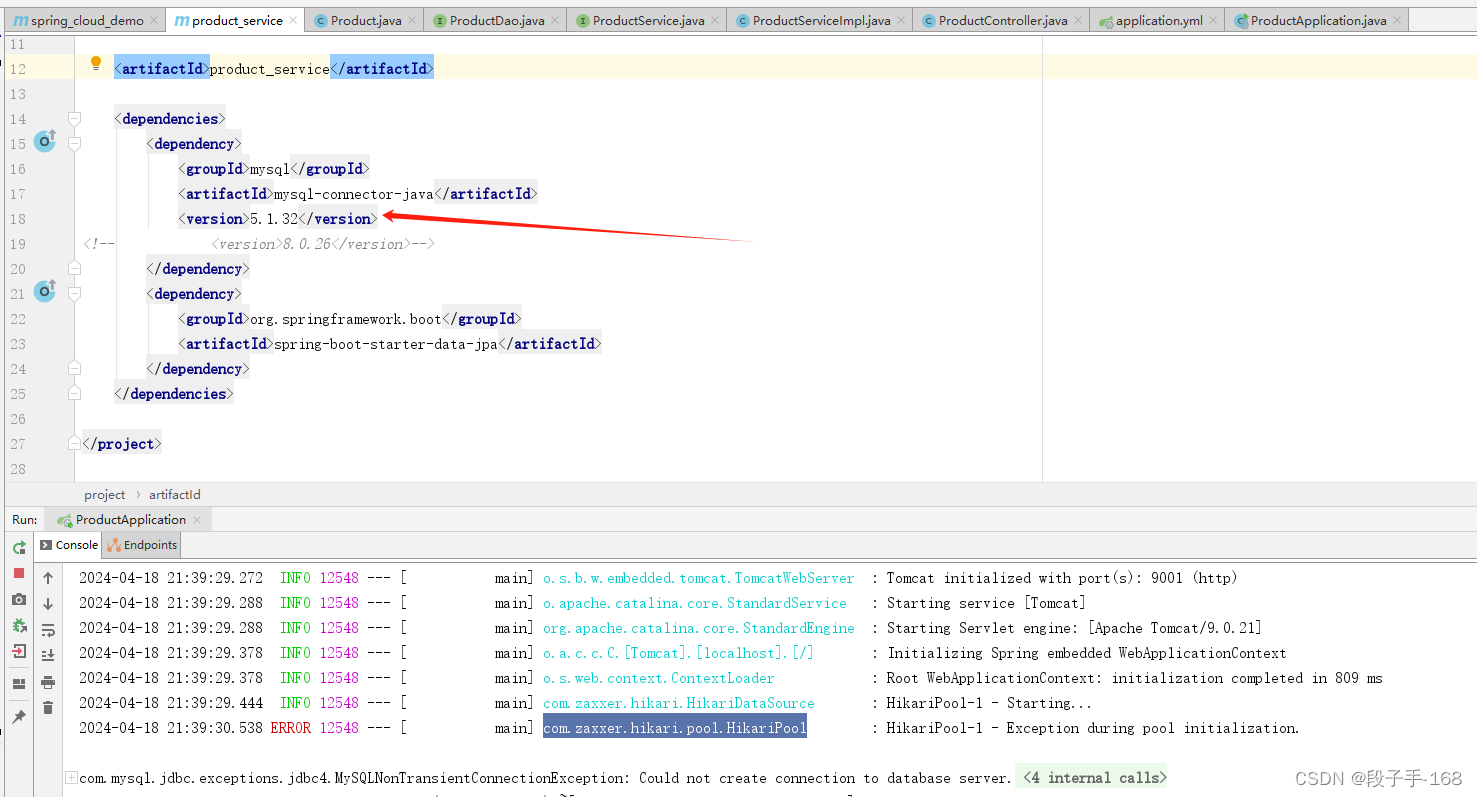Pin the Run tab with pin icon
This screenshot has width=1477, height=797.
click(x=19, y=717)
